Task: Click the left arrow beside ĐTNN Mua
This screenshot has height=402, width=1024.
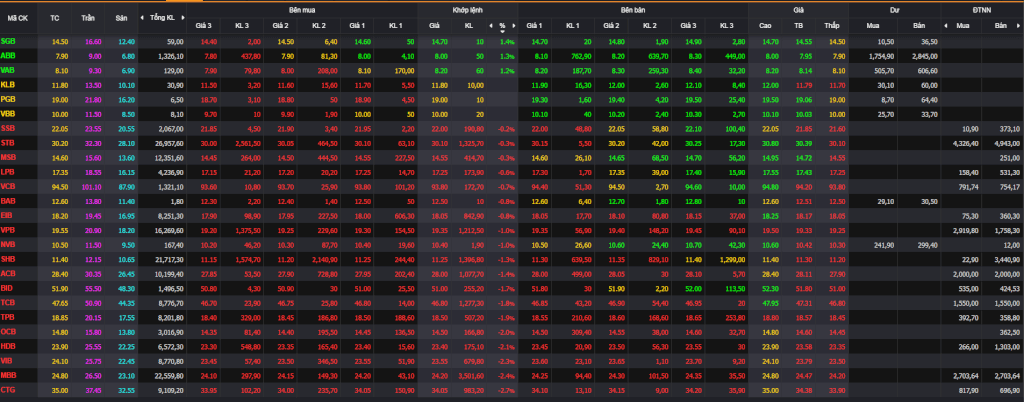Action: (x=946, y=26)
